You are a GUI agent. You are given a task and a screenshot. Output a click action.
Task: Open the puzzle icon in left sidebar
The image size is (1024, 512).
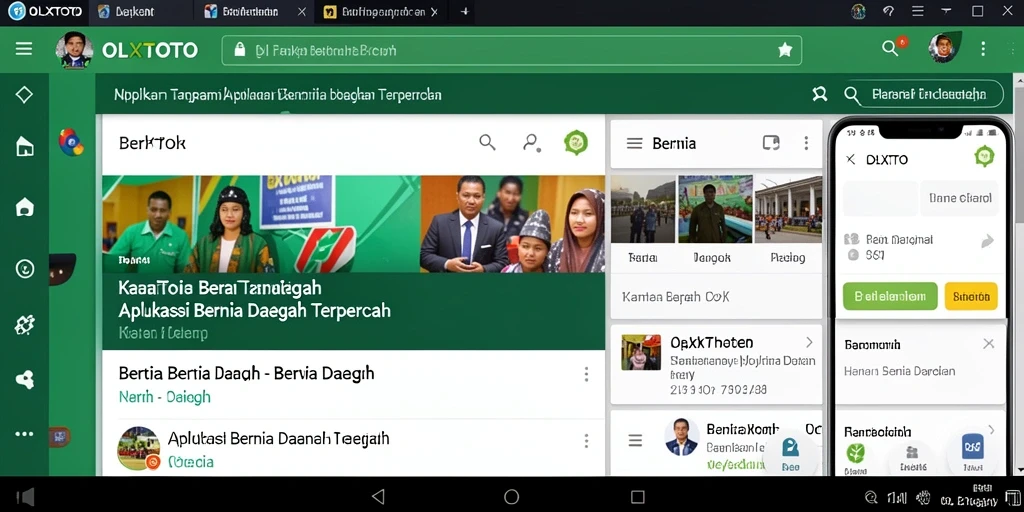[x=24, y=325]
